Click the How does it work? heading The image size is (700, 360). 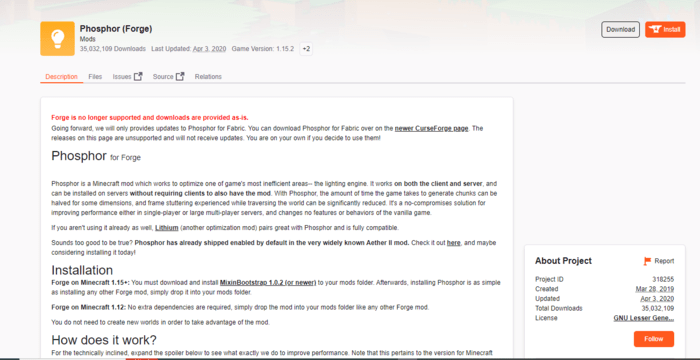pos(104,340)
